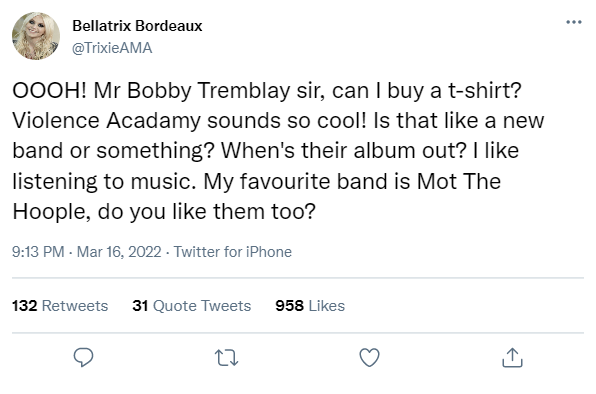Click the word Hoople in the tweet
Viewport: 596px width, 394px height.
51,212
